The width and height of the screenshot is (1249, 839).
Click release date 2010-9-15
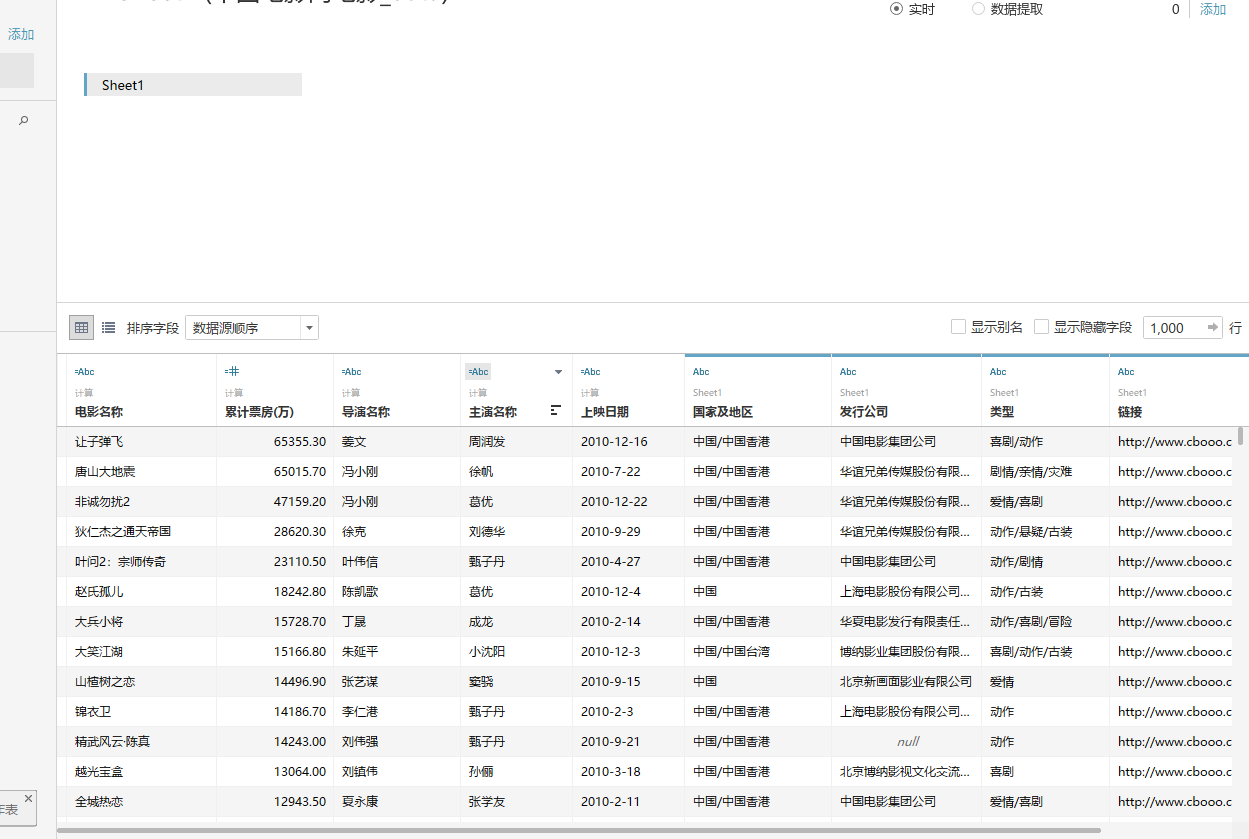(x=629, y=682)
